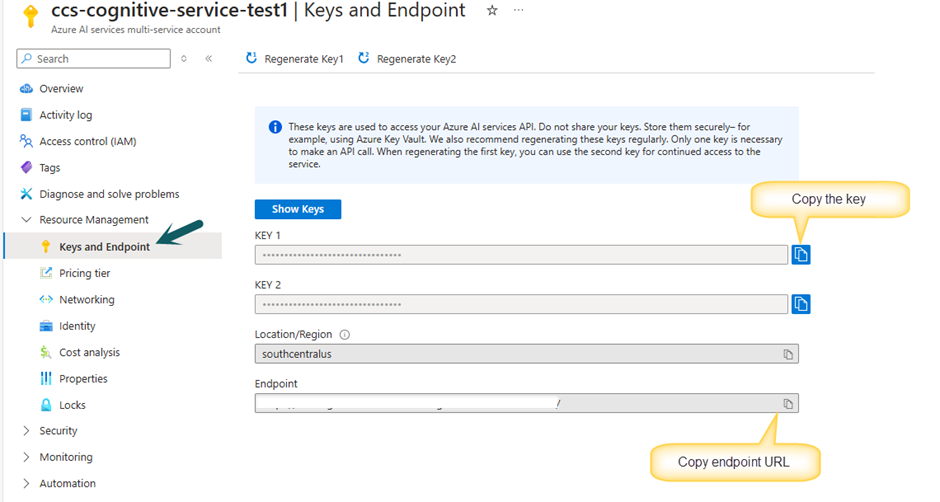Copy the Endpoint URL icon
The image size is (940, 502).
click(x=788, y=404)
